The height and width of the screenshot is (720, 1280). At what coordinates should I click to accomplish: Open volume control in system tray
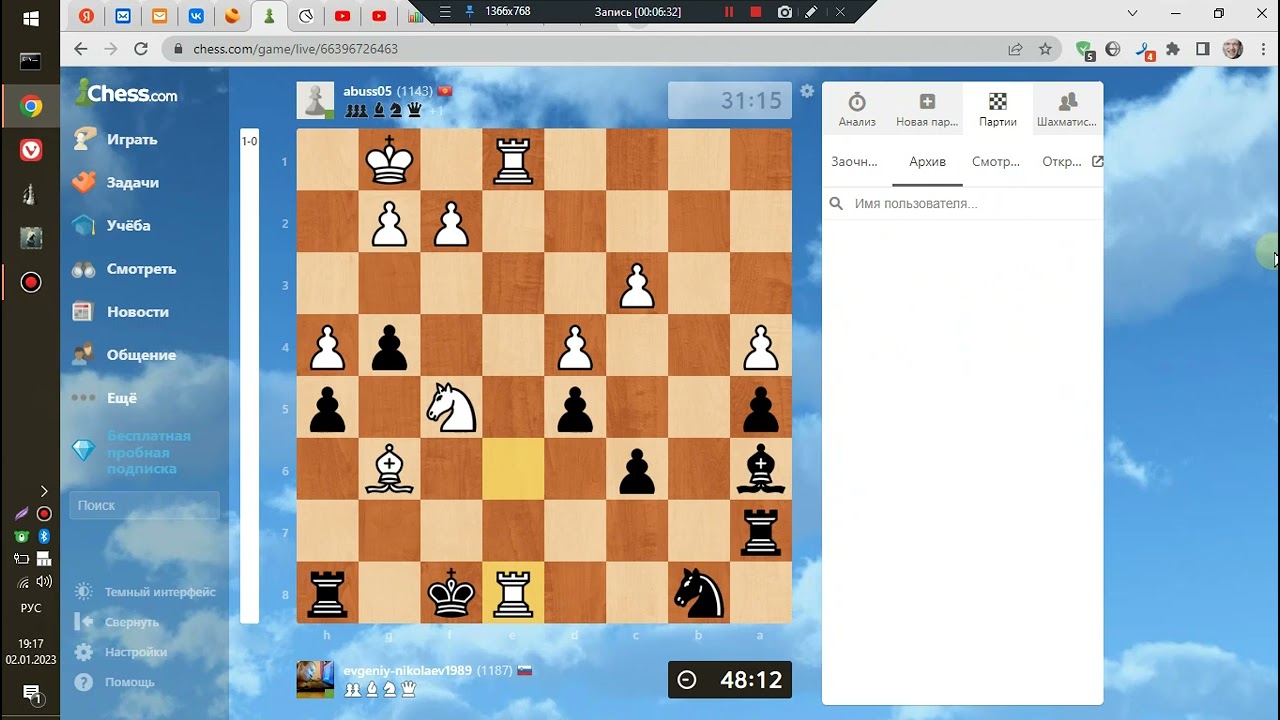(x=44, y=581)
